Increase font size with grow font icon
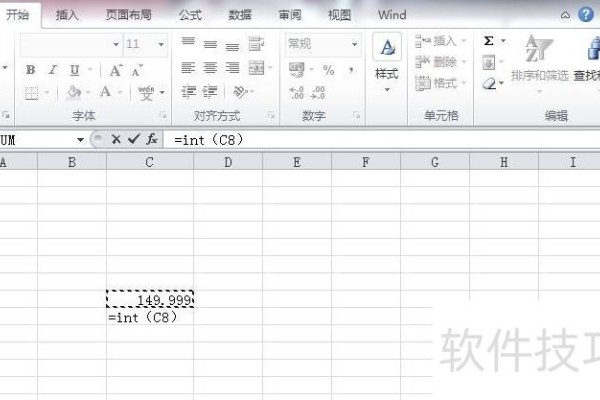 coord(116,70)
